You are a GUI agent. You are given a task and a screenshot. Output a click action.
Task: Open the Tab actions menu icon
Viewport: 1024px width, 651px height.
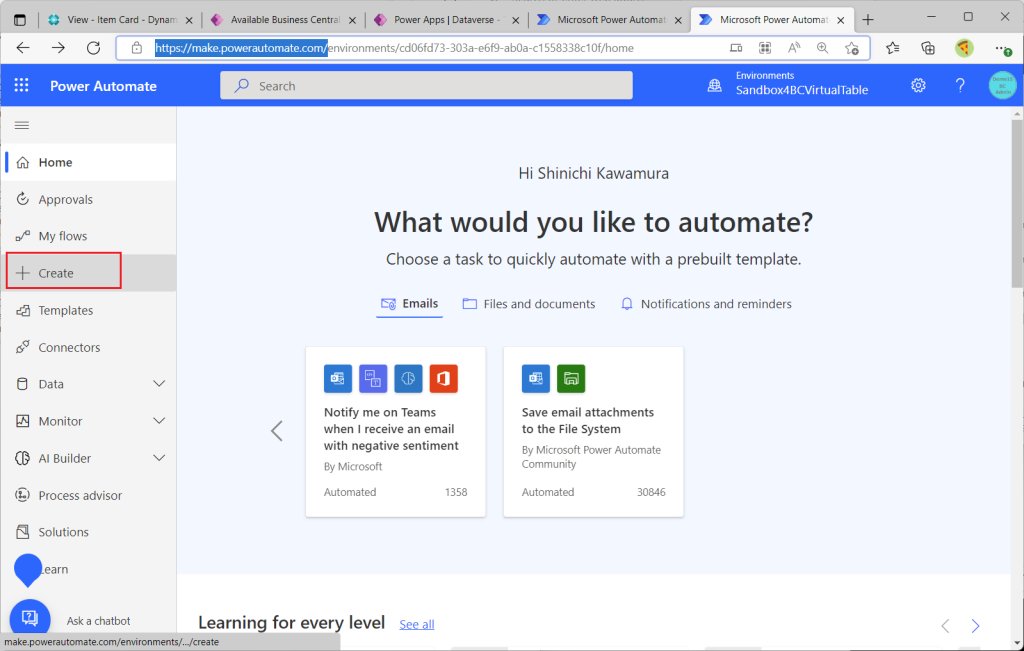click(20, 20)
